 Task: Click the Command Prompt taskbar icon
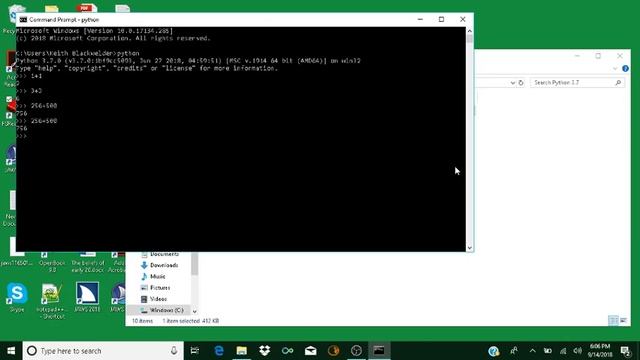coord(379,351)
